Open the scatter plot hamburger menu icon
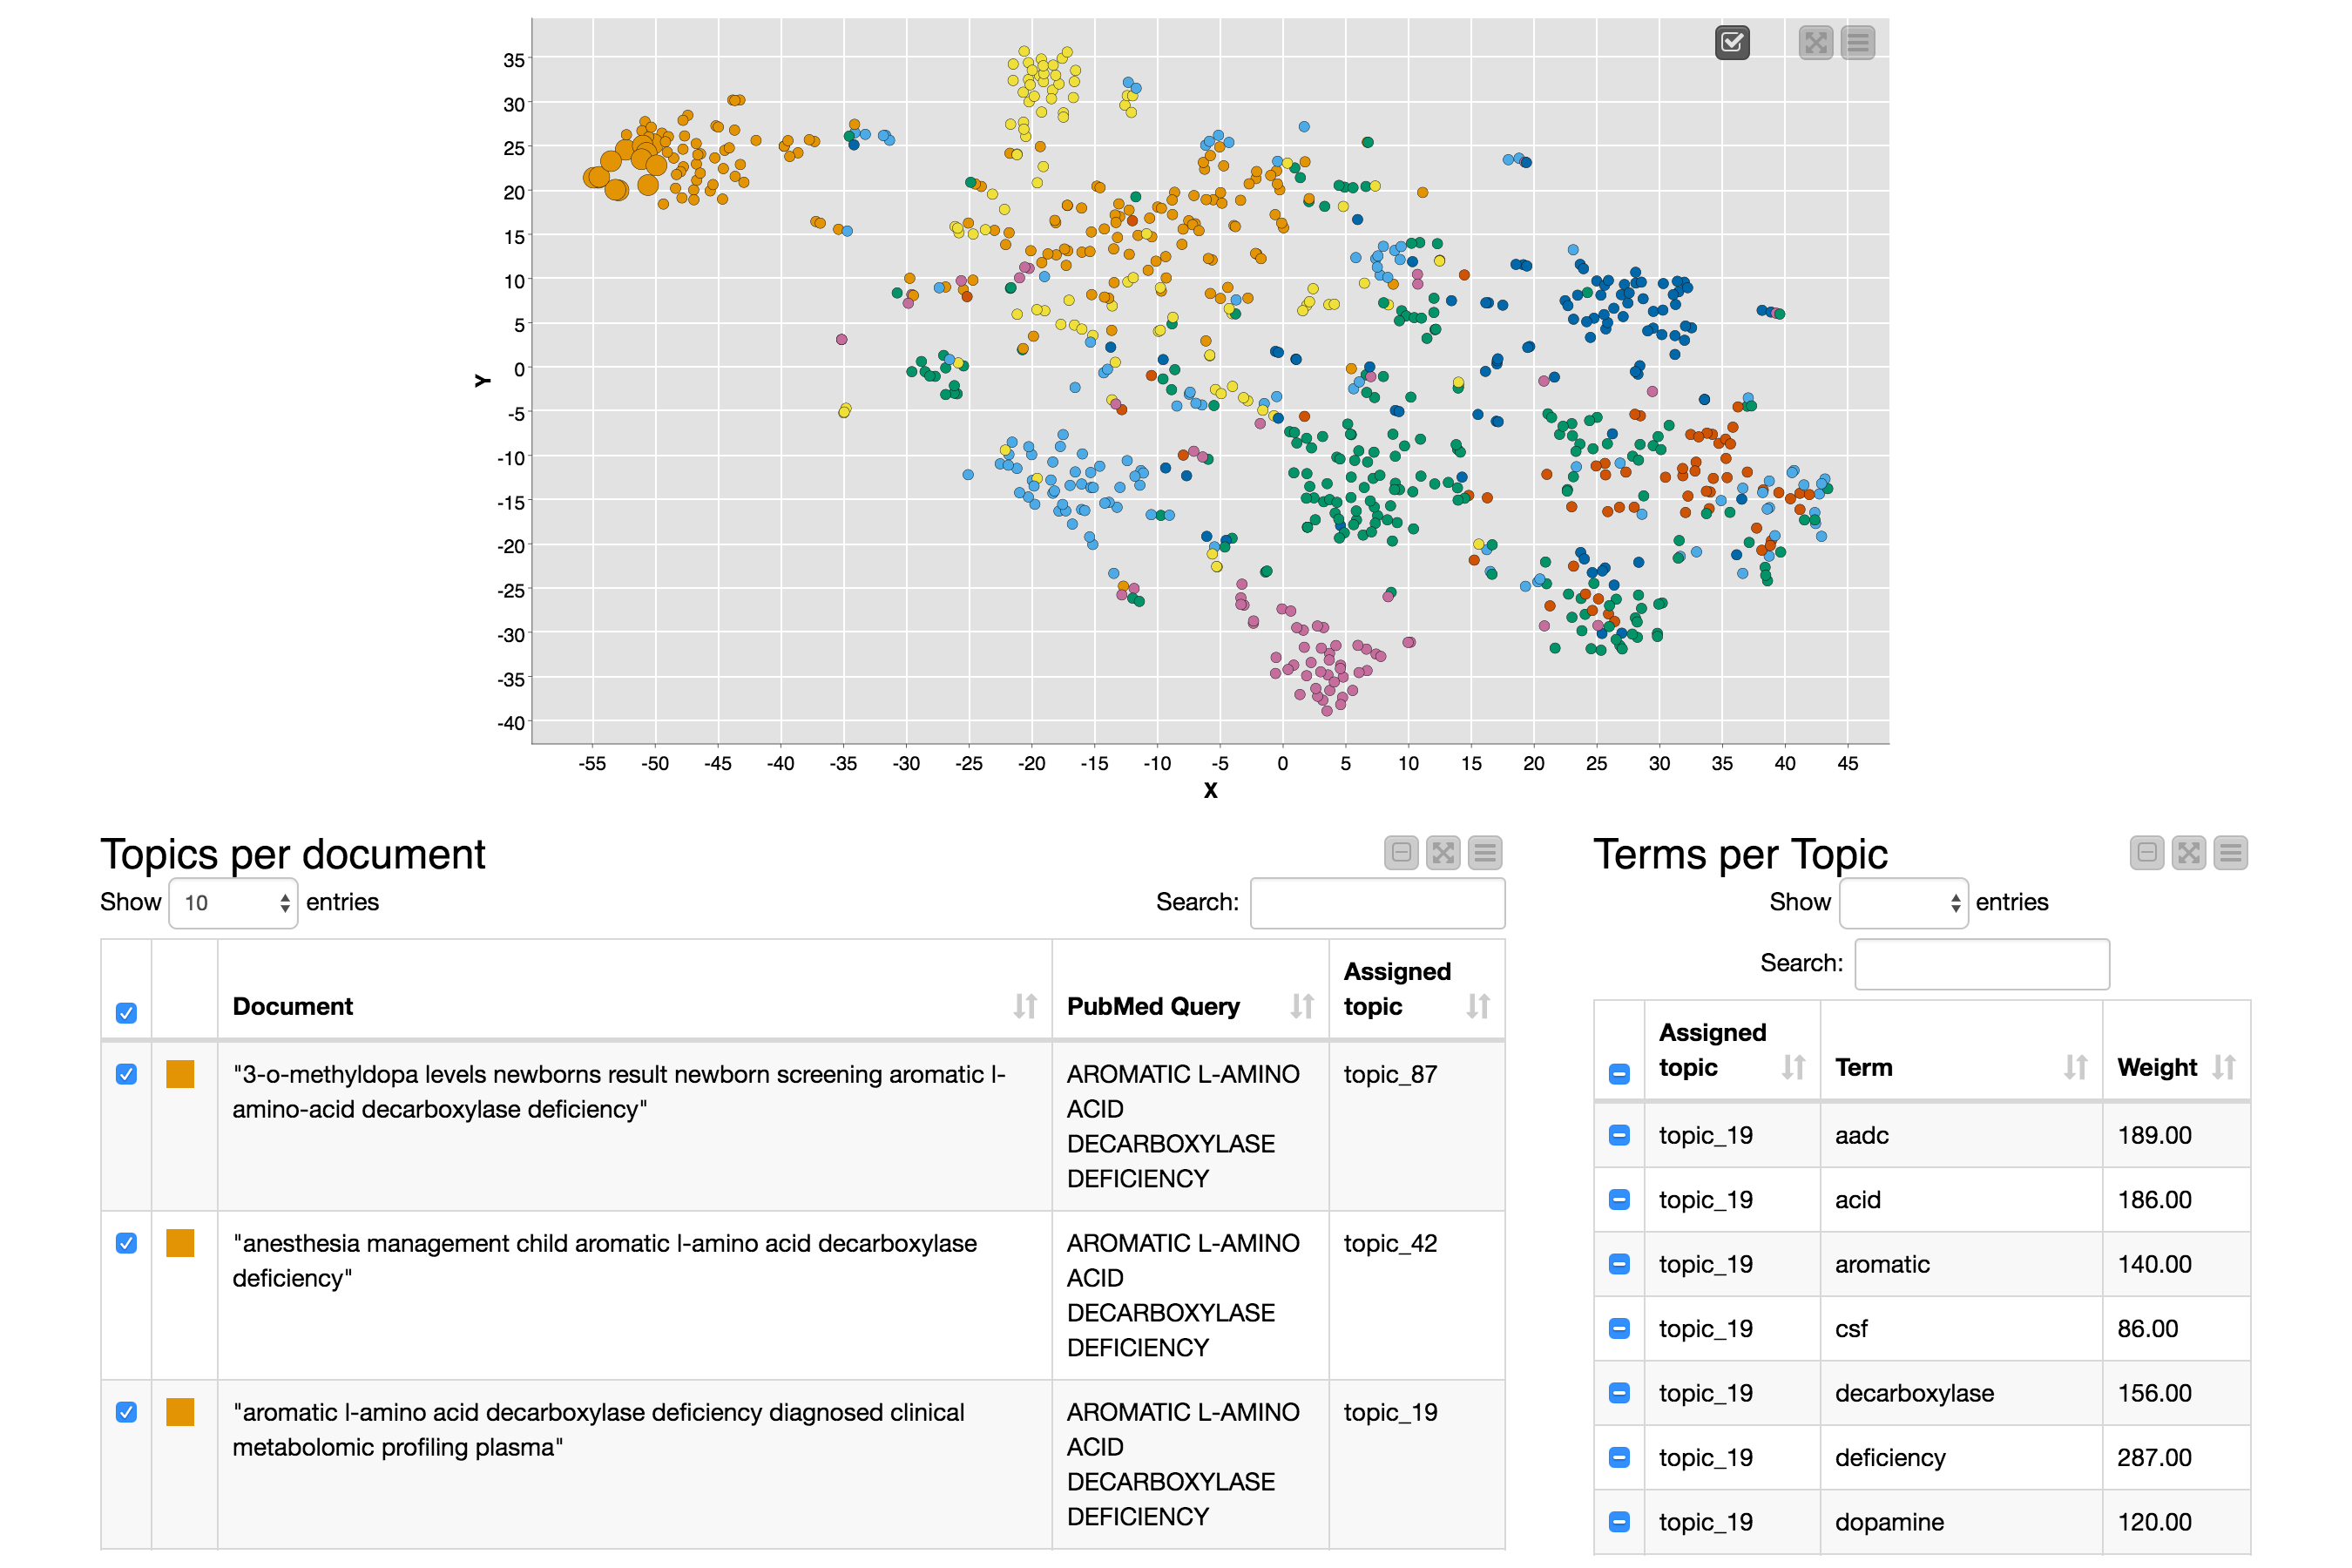Screen dimensions: 2352x1568 coord(1857,42)
